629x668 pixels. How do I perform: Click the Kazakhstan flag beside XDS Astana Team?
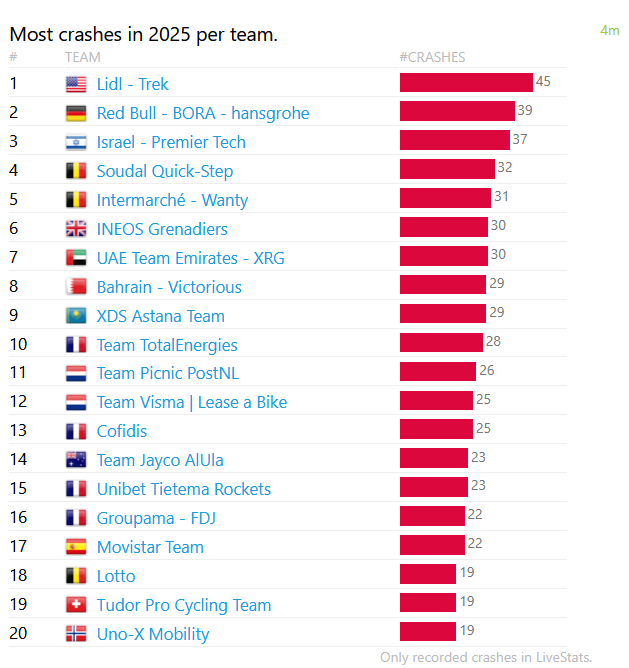(76, 316)
